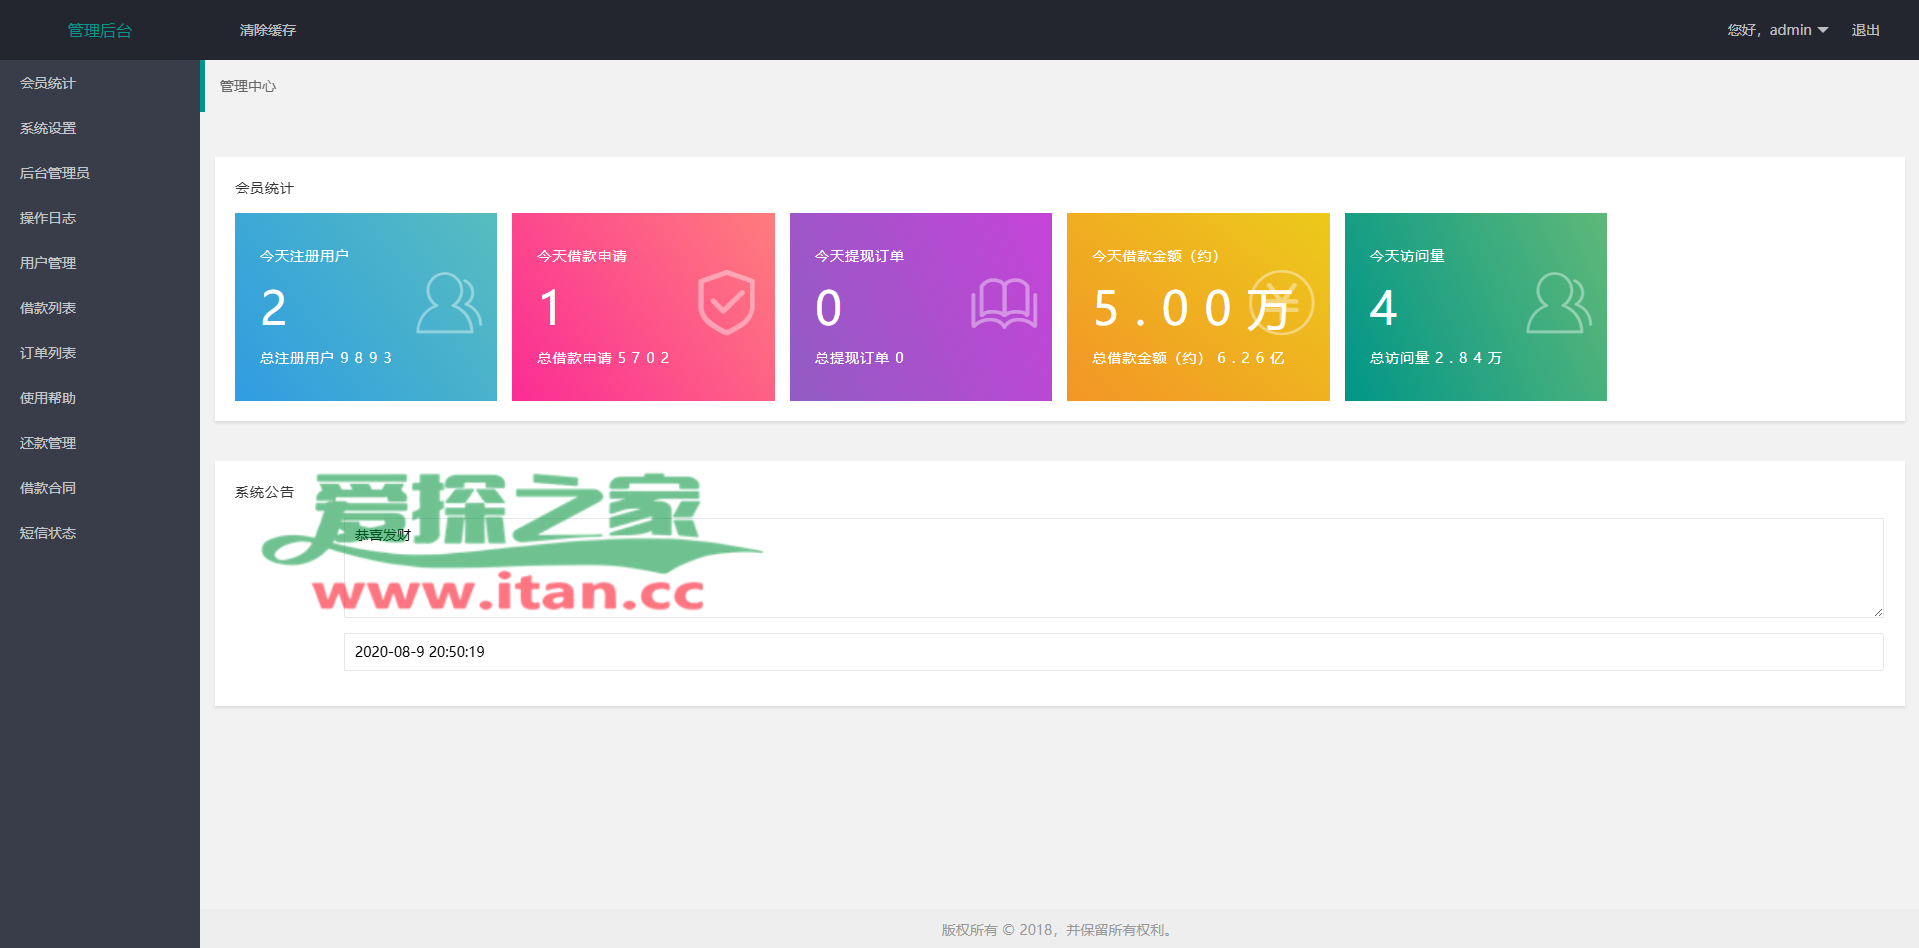Screen dimensions: 1919x948
Task: Click the 今天借款申请 label
Action: [582, 256]
